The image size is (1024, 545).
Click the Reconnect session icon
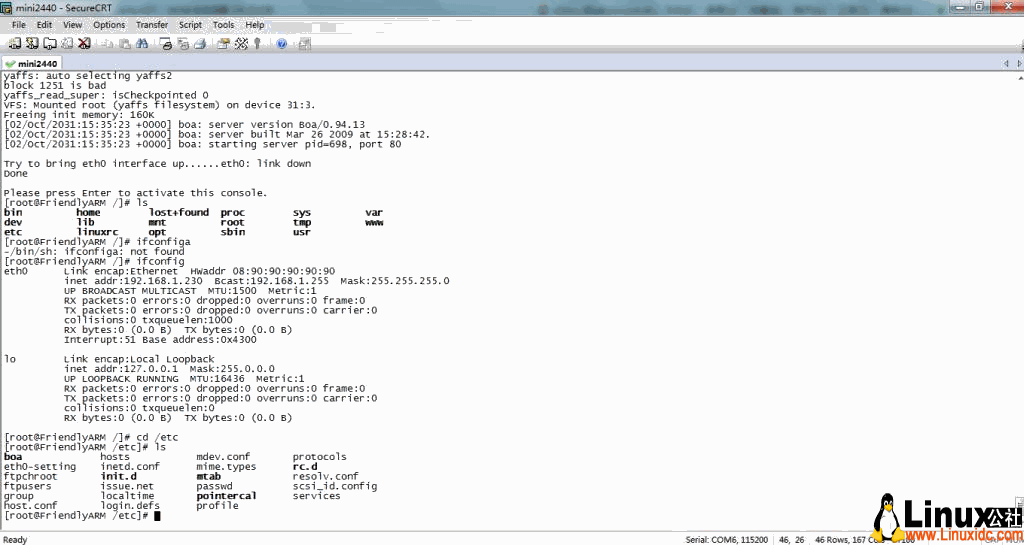[66, 44]
